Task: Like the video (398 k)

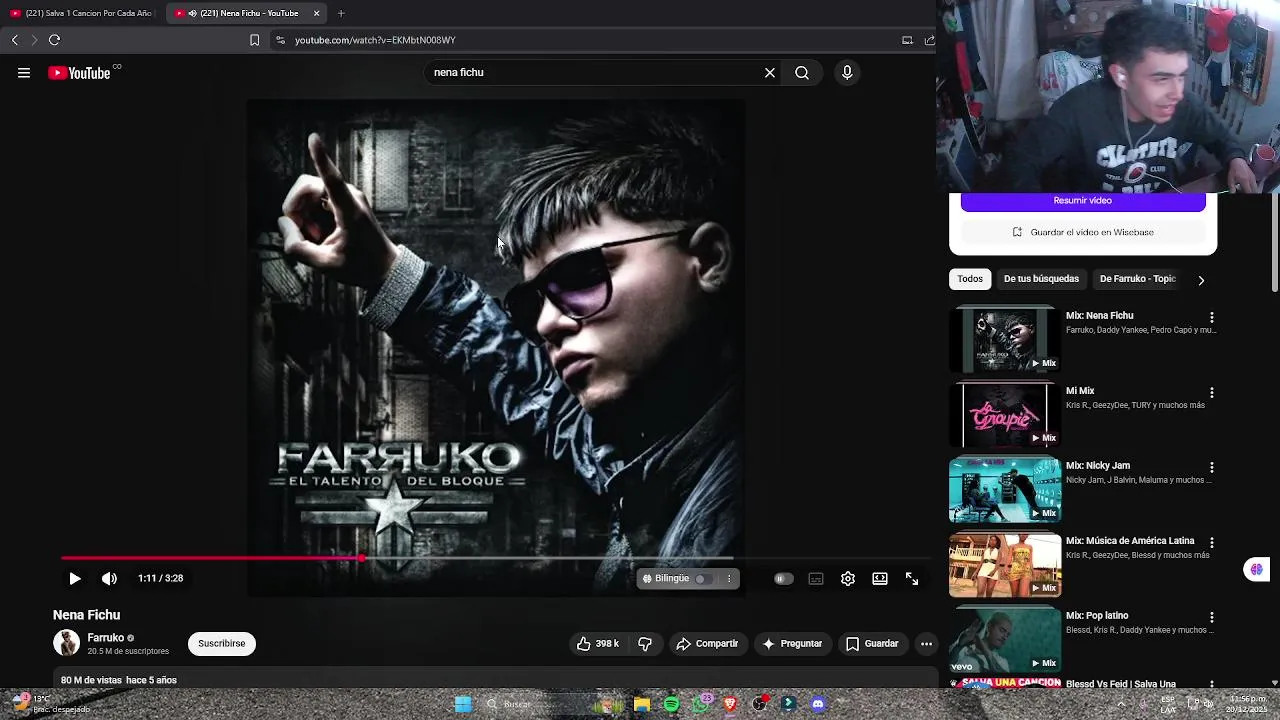Action: tap(598, 644)
